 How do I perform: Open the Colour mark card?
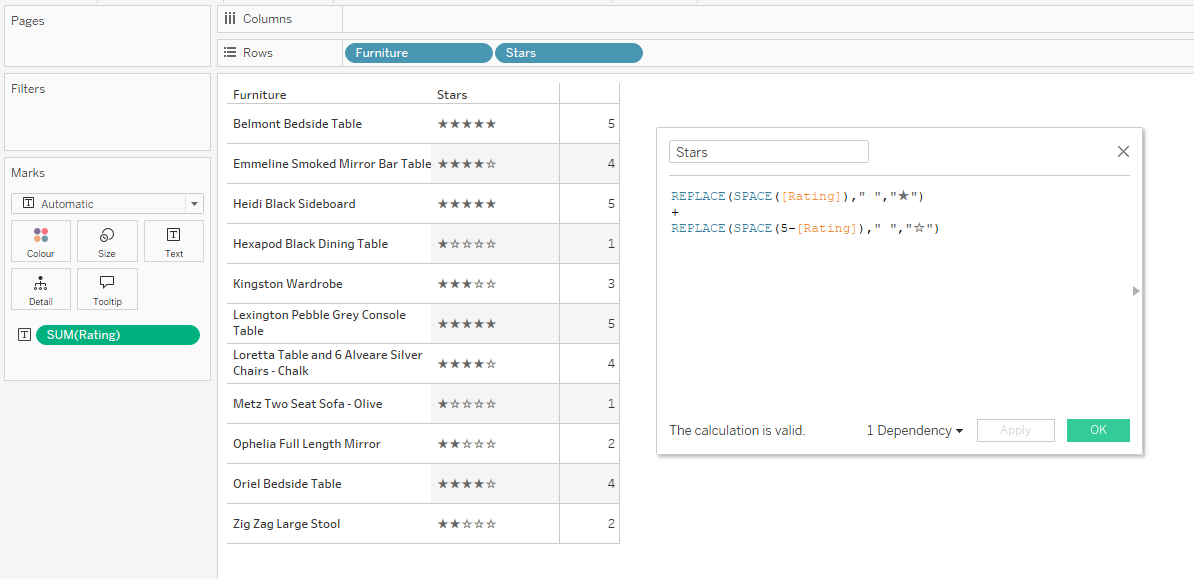pos(41,242)
